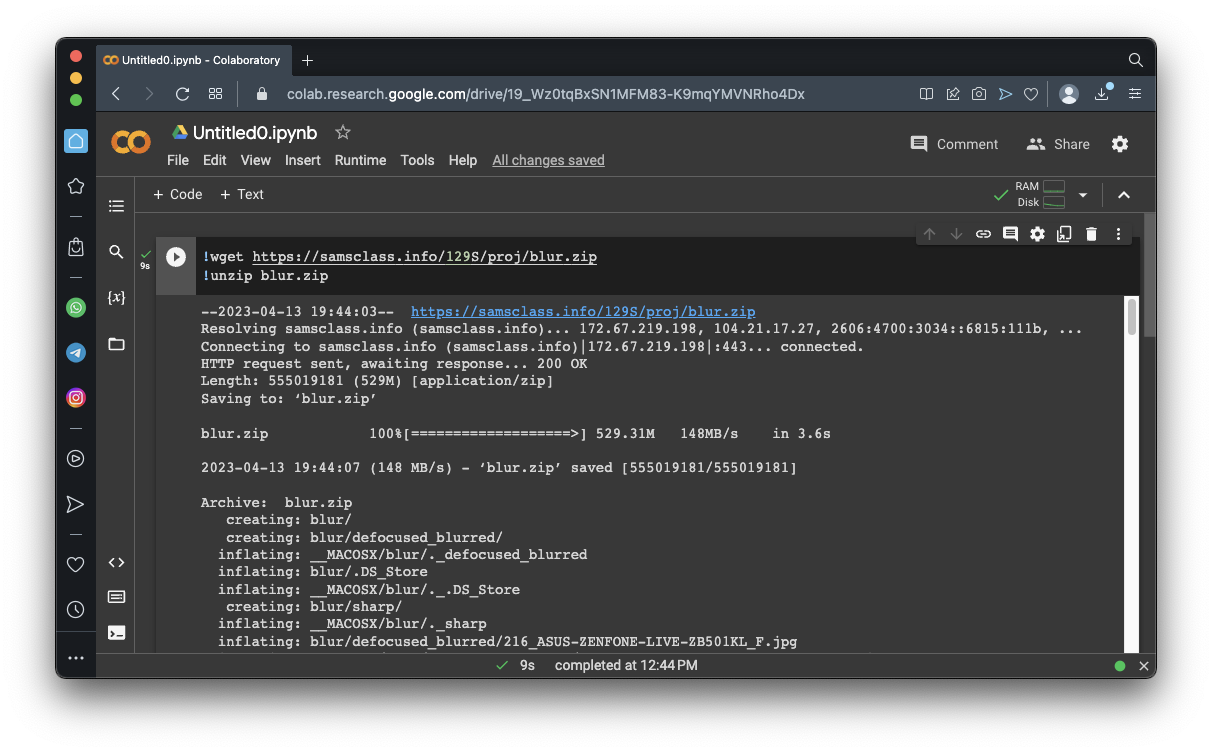This screenshot has height=752, width=1212.
Task: Copy link to cell
Action: [x=983, y=234]
